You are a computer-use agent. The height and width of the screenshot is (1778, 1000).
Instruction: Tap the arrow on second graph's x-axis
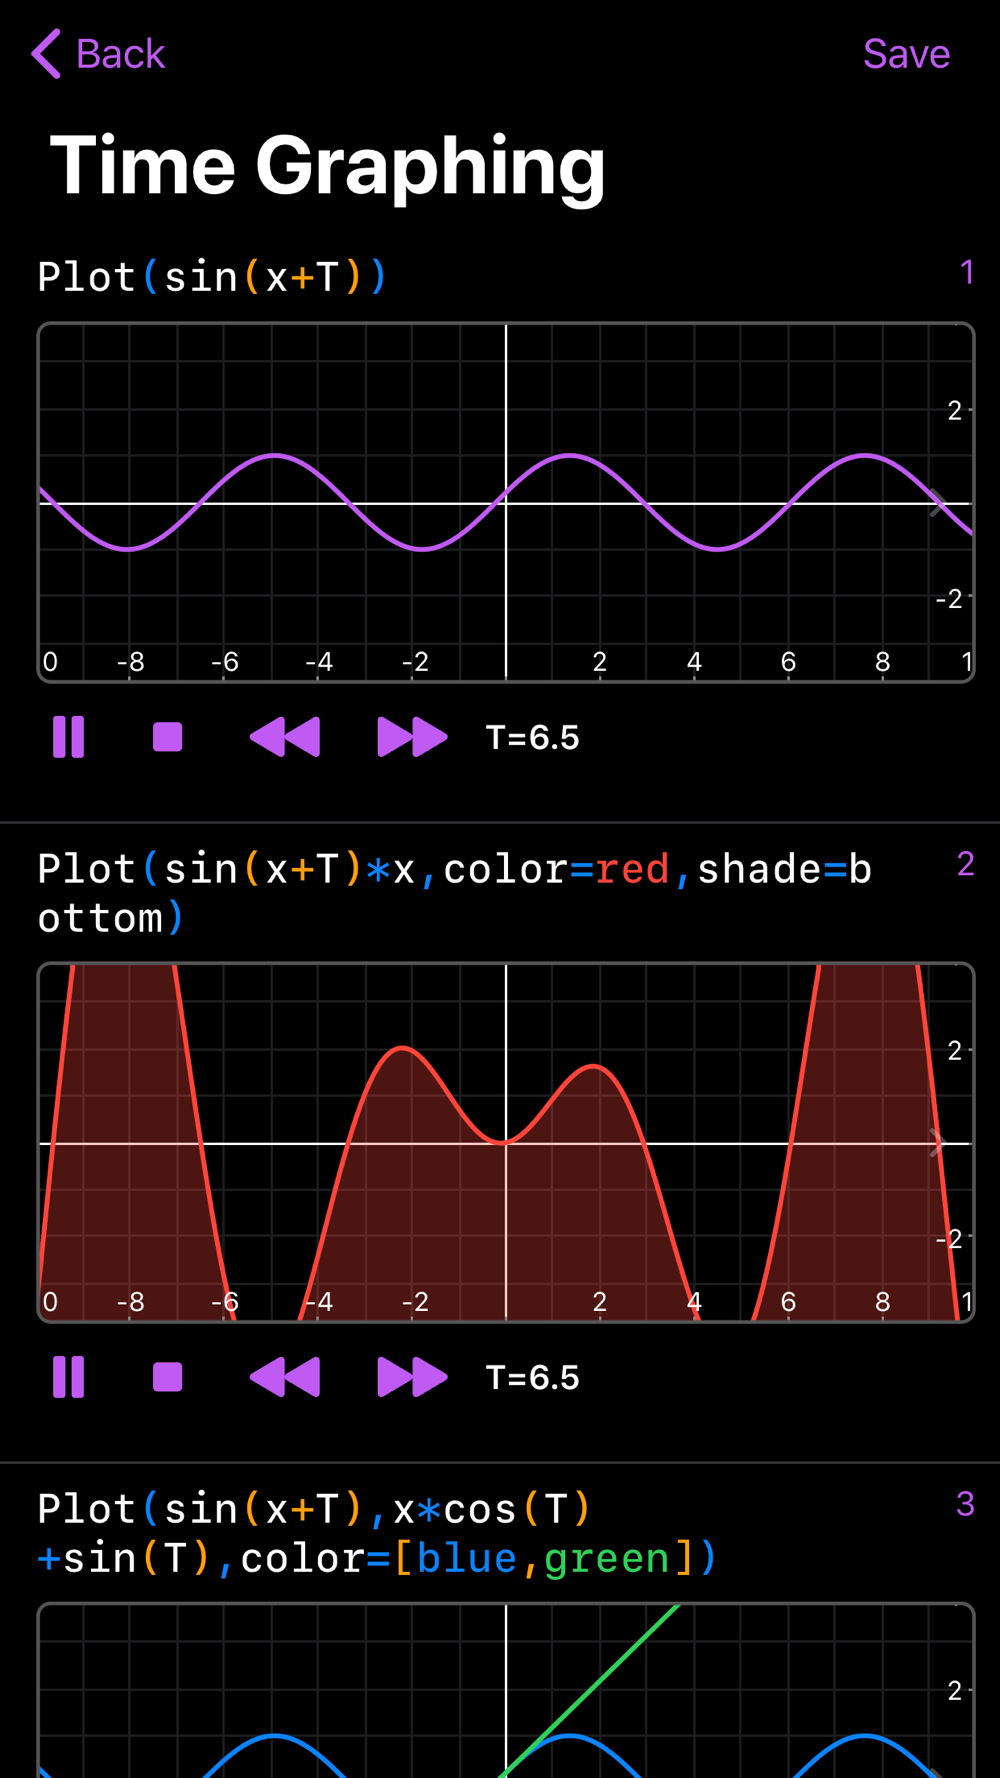[x=937, y=1143]
